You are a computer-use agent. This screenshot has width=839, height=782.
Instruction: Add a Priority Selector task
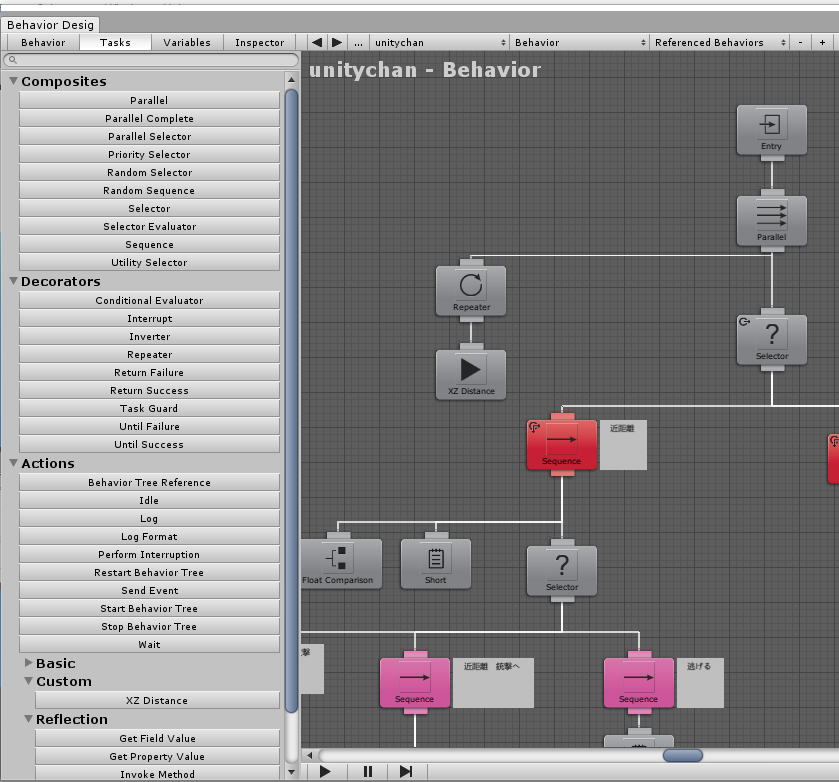(x=149, y=154)
